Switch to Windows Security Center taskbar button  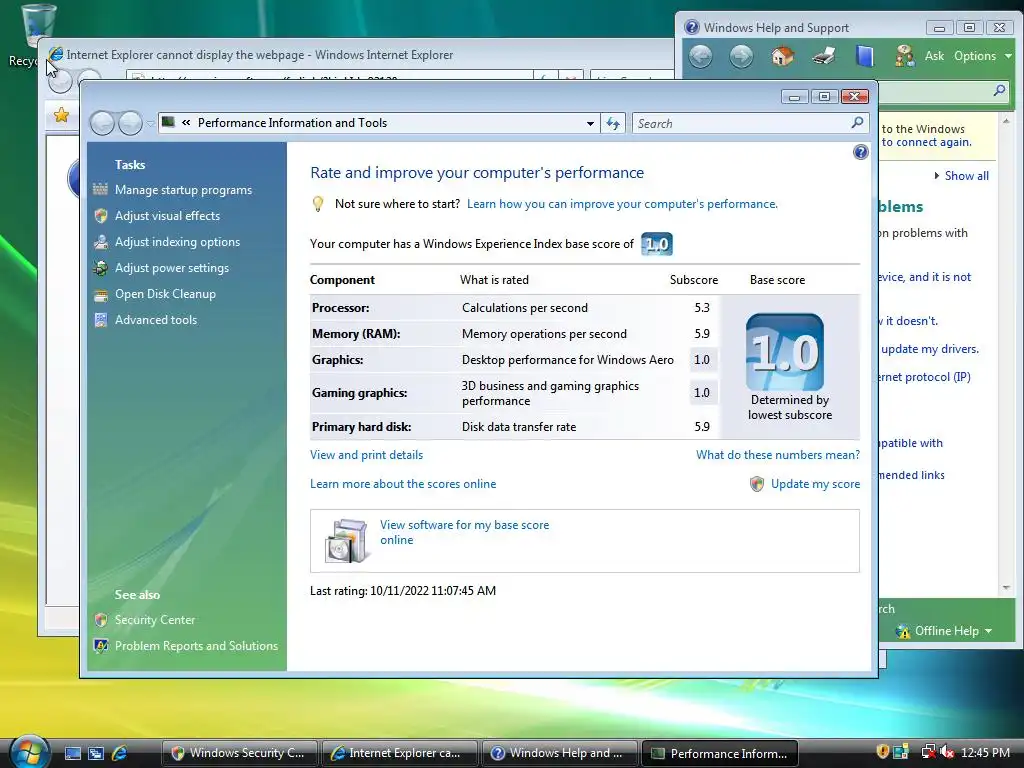click(240, 753)
